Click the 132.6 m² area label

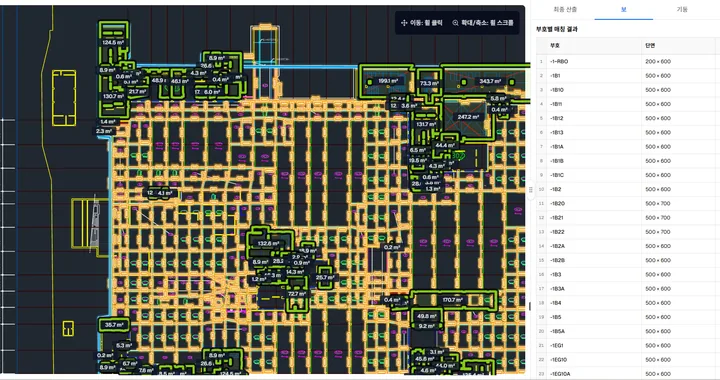268,244
